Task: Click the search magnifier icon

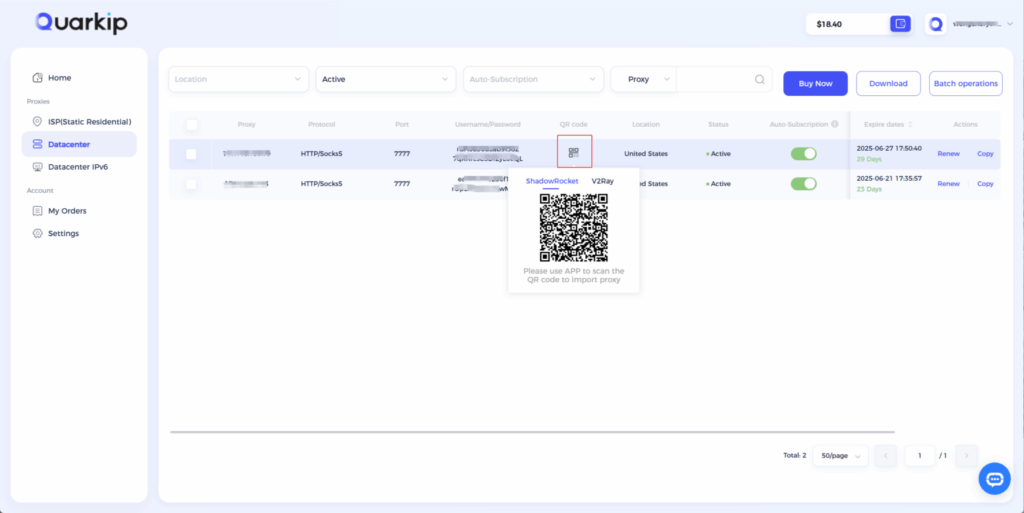Action: click(x=760, y=79)
